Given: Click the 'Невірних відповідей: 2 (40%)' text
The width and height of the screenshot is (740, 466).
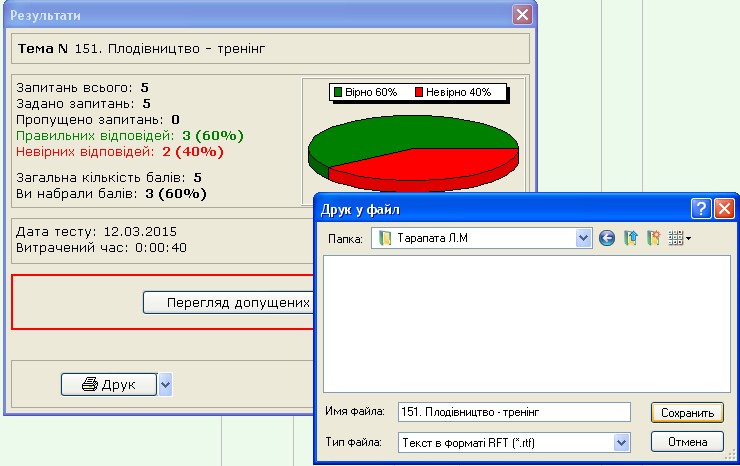Looking at the screenshot, I should click(120, 152).
